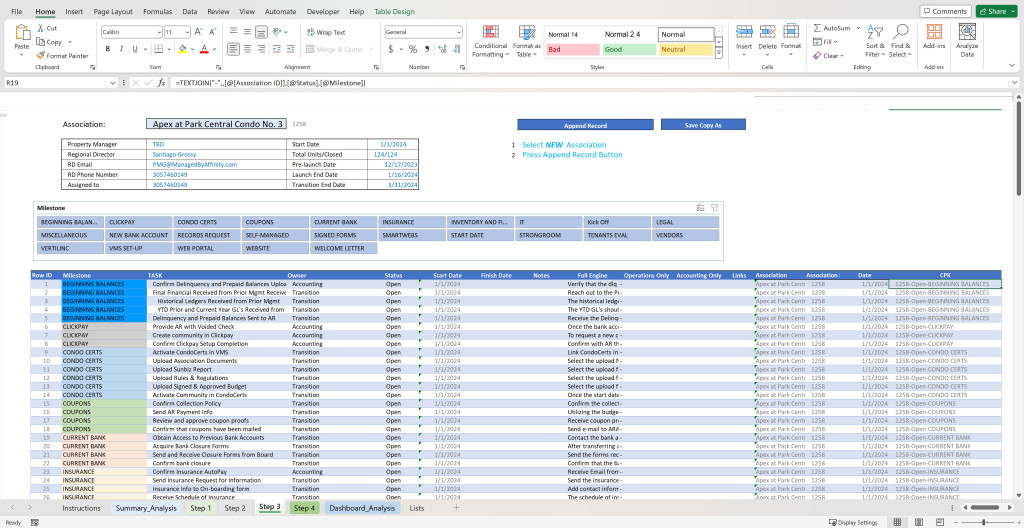Clear the Milestone slicer filter
The width and height of the screenshot is (1024, 528).
pyautogui.click(x=714, y=208)
